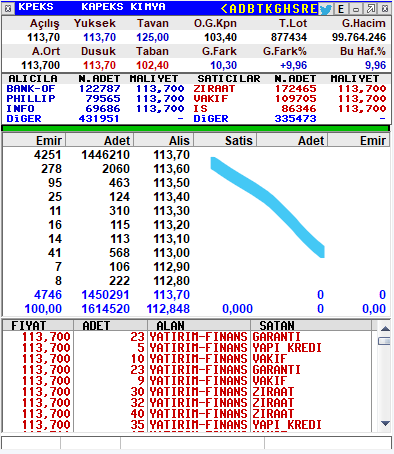394x454 pixels.
Task: Click bid price 113,40 in order book
Action: coord(171,197)
